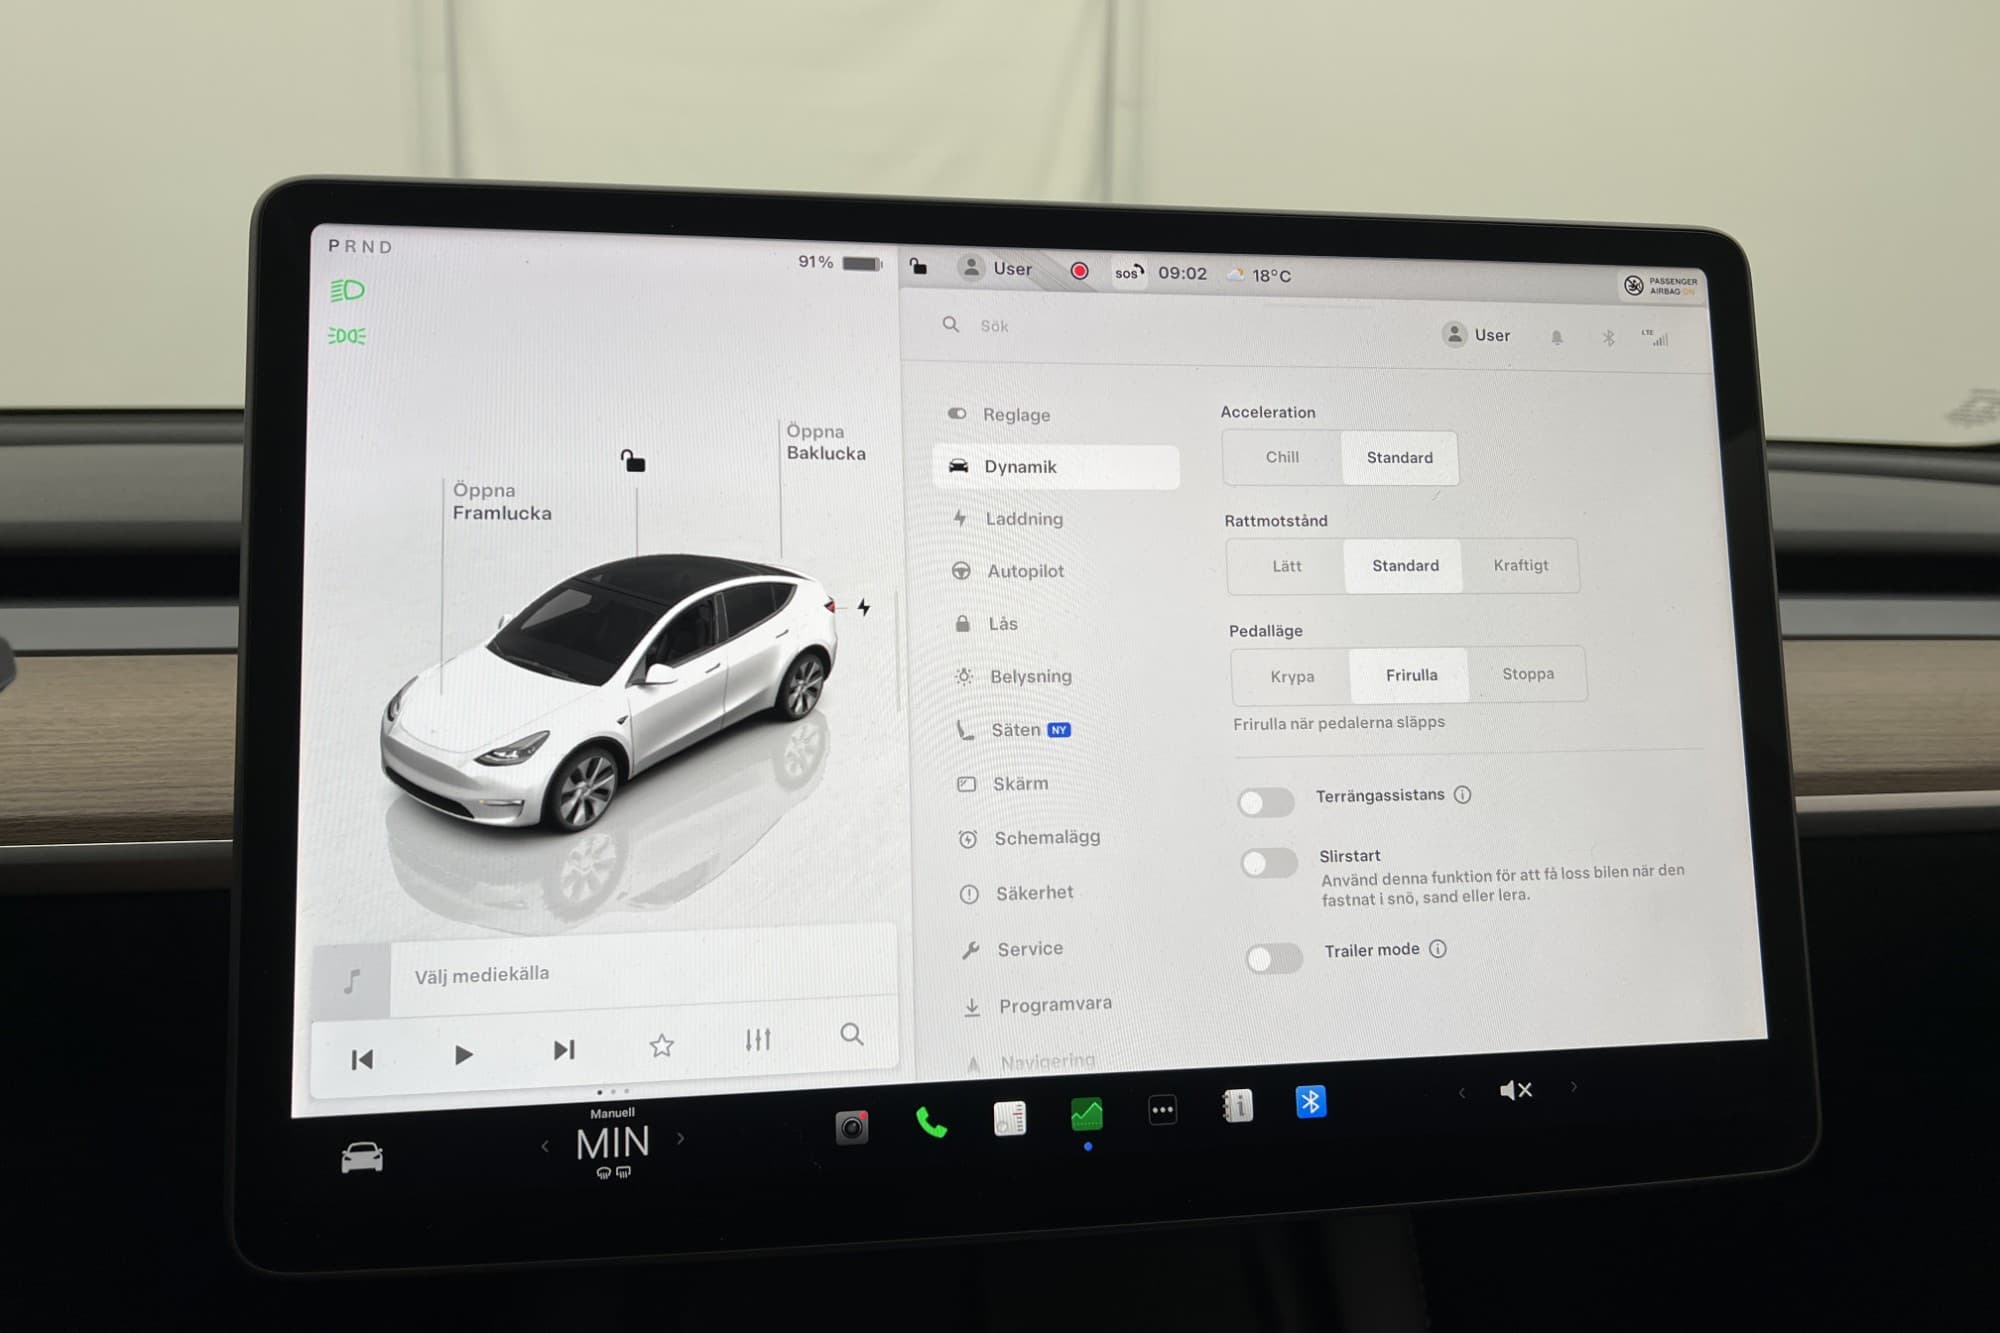Open the owner's manual app

click(1238, 1106)
